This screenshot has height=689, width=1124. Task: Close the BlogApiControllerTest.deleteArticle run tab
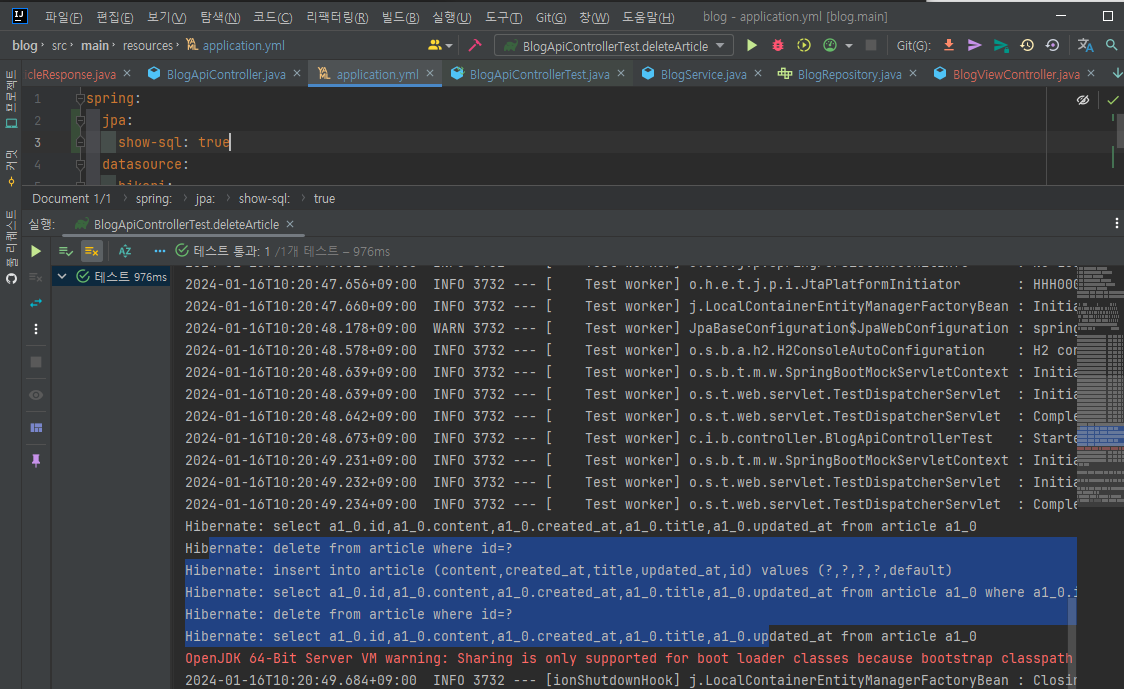coord(290,224)
